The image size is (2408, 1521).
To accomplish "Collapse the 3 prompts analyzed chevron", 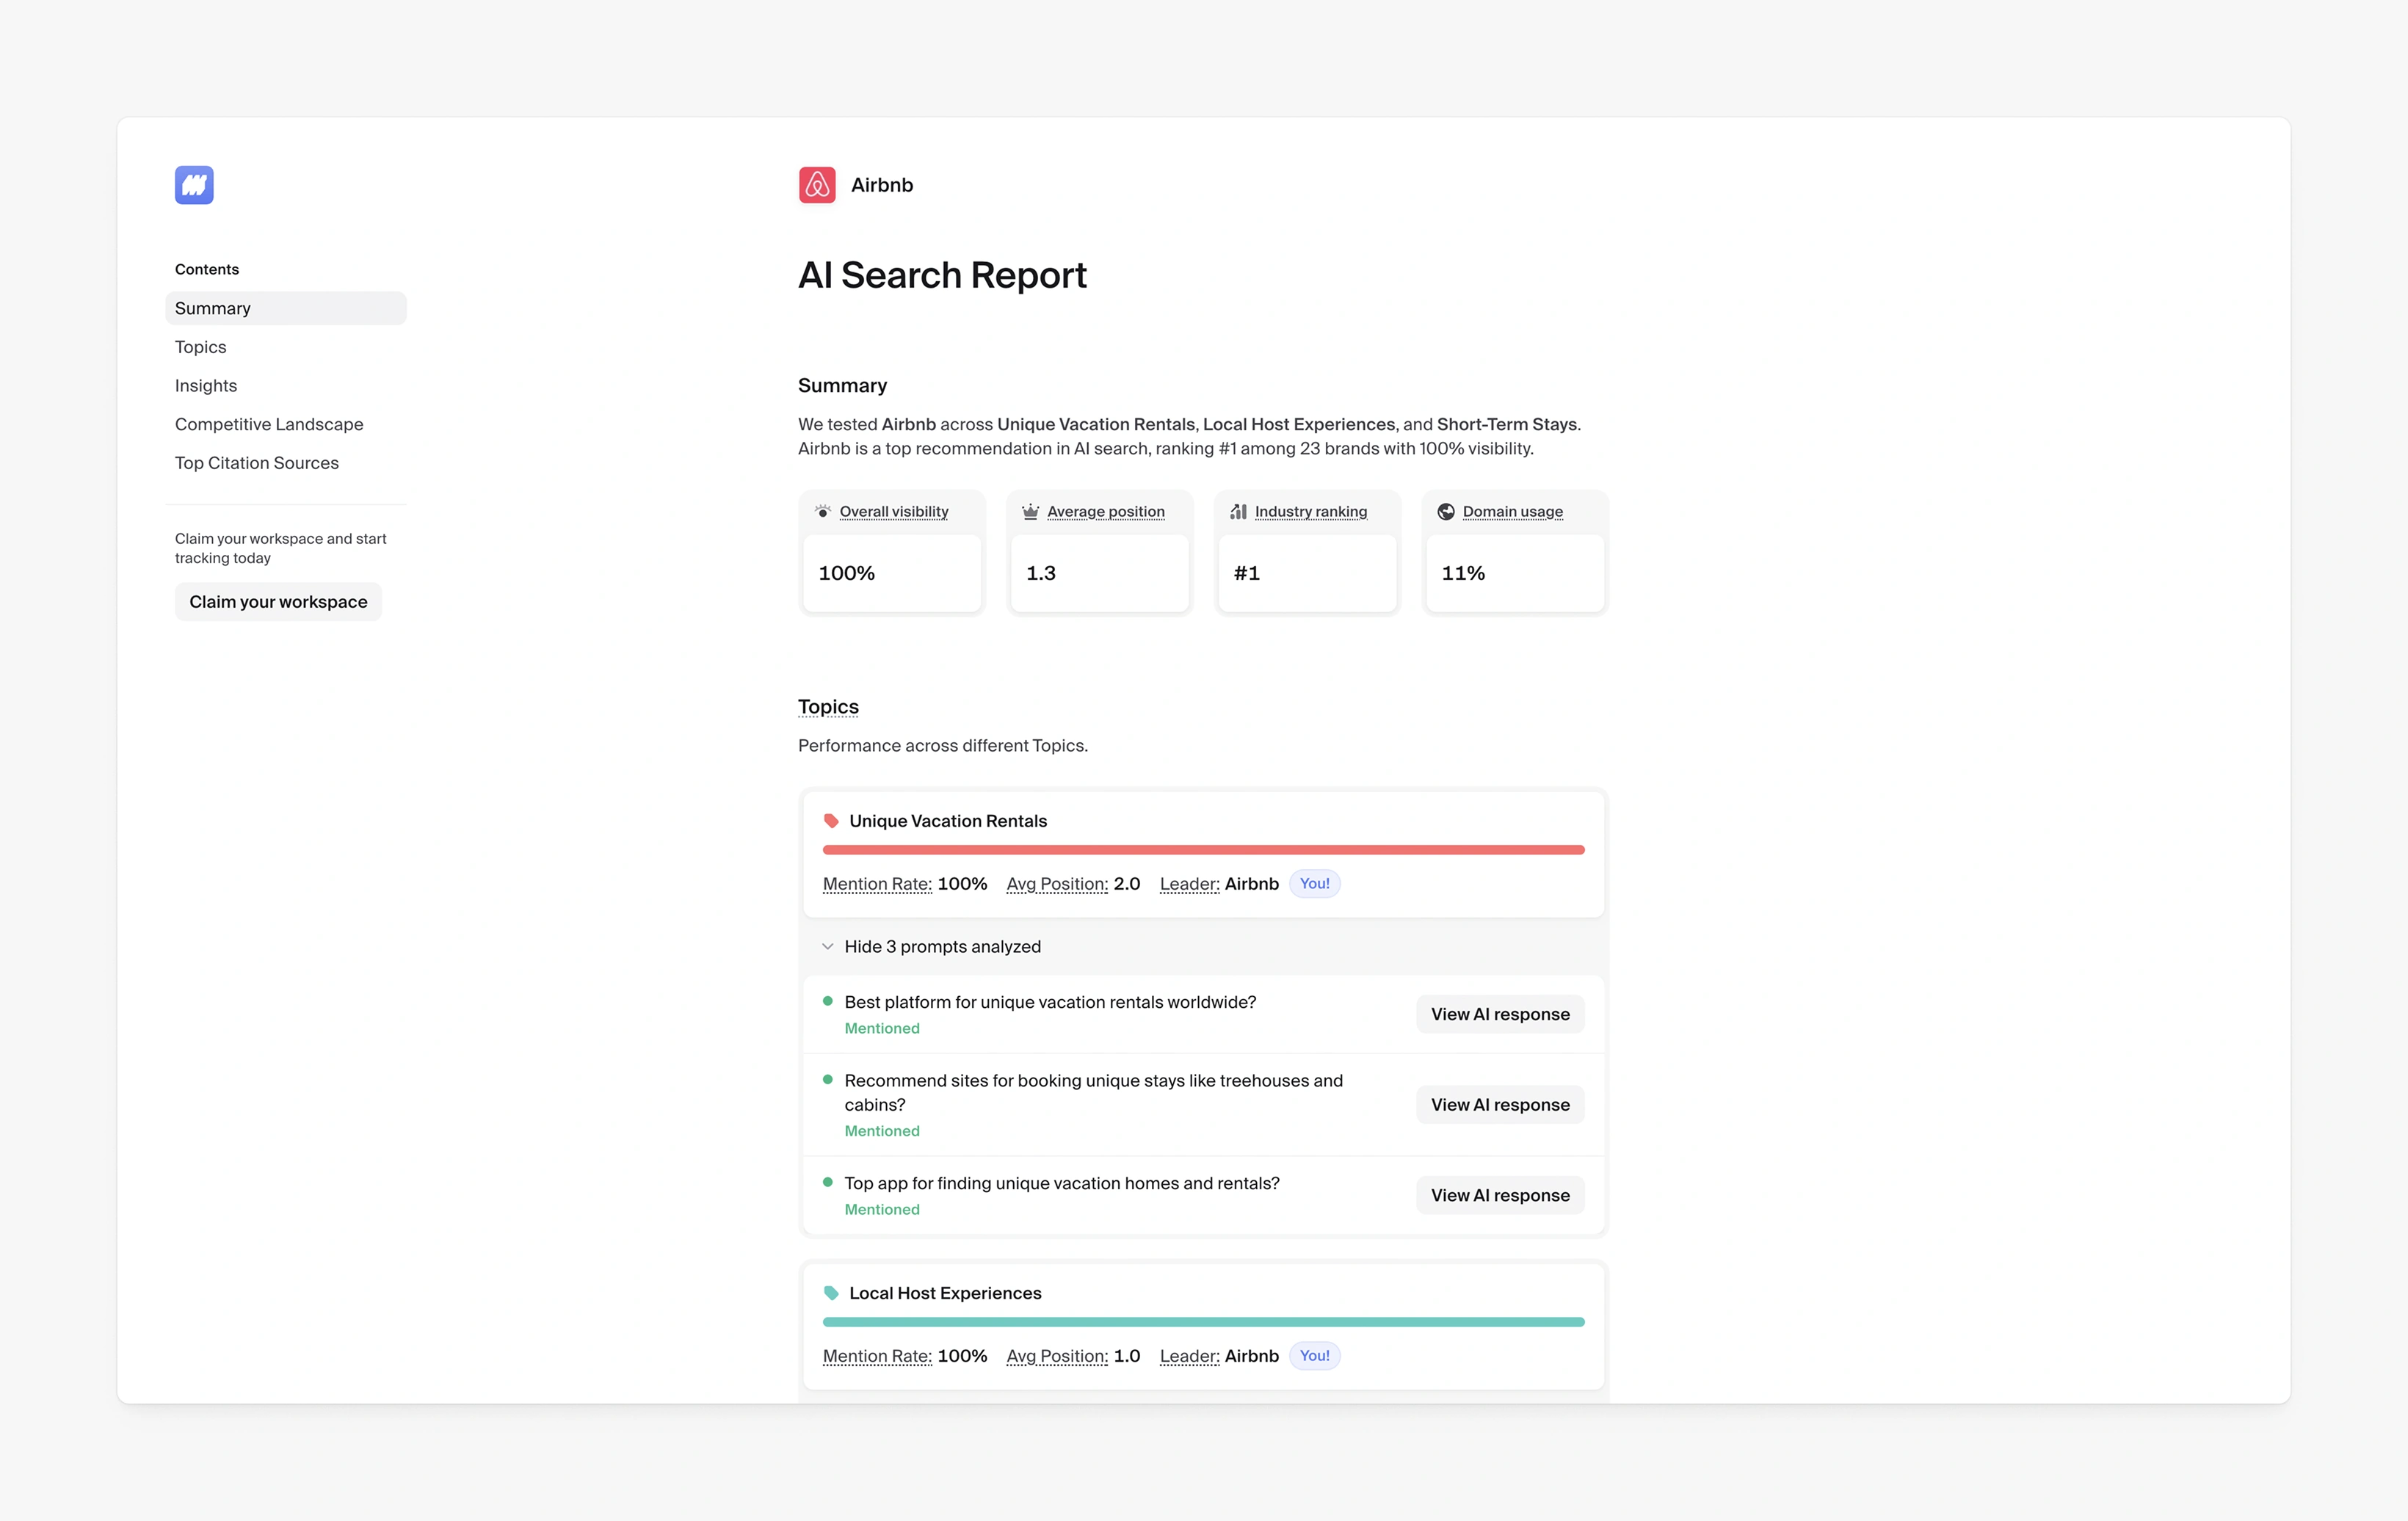I will click(828, 947).
